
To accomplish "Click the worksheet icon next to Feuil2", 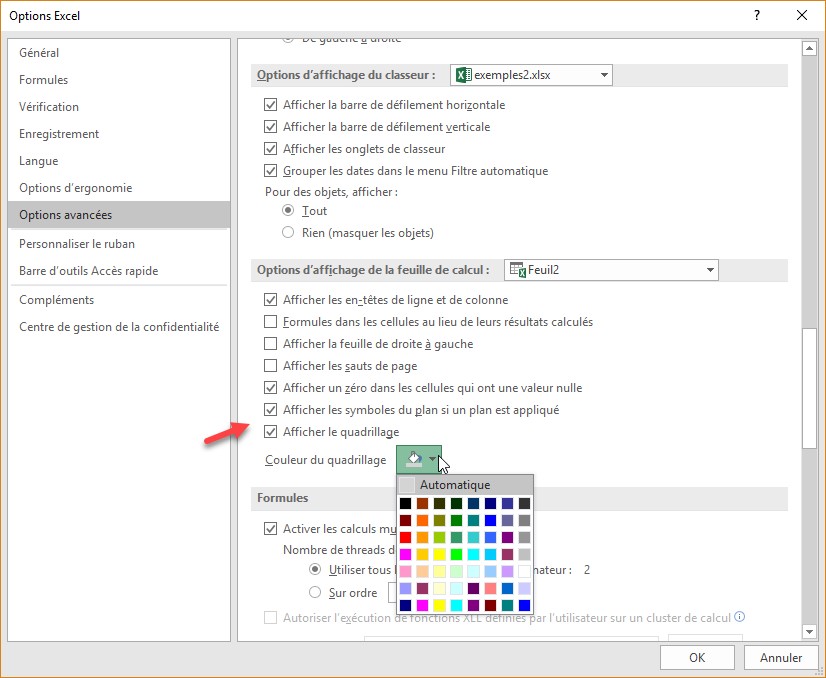I will (x=518, y=269).
